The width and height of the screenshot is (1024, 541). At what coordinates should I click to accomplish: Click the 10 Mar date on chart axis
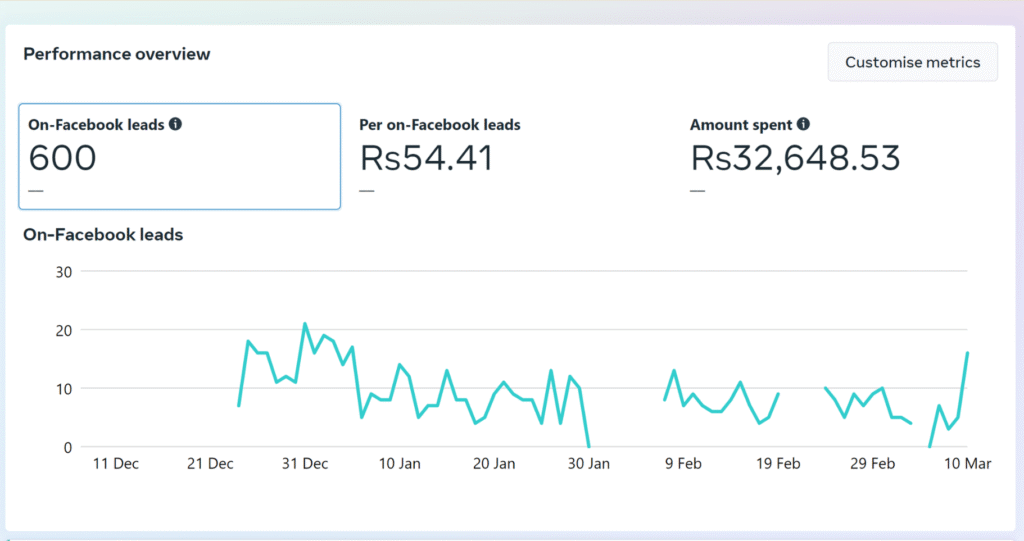click(966, 464)
